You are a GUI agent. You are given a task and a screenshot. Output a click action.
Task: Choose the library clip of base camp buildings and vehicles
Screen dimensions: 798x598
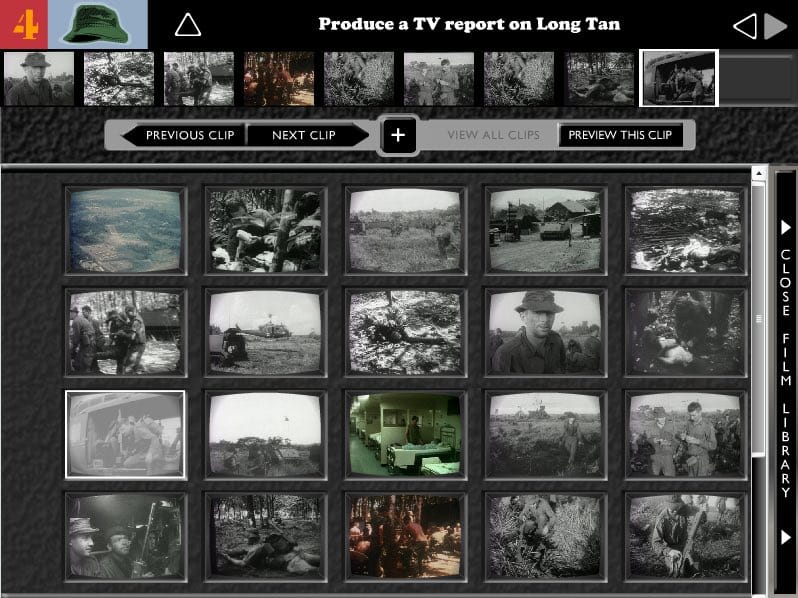click(546, 231)
